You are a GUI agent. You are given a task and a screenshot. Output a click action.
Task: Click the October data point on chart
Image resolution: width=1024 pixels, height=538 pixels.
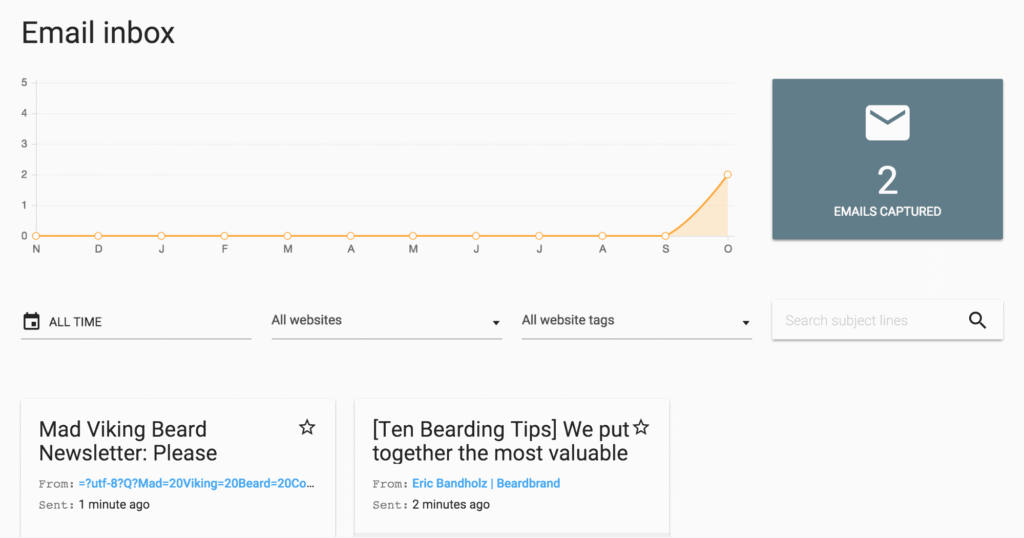pyautogui.click(x=727, y=175)
